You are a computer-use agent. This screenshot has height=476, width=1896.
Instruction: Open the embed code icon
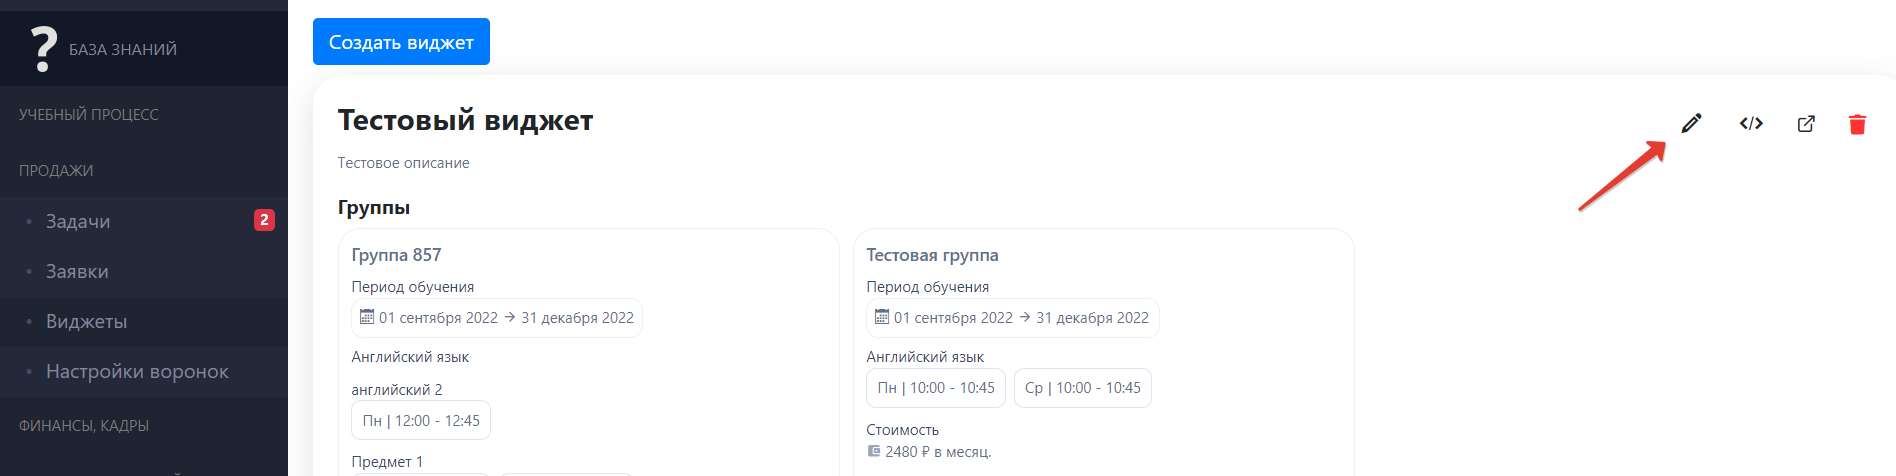(x=1751, y=123)
